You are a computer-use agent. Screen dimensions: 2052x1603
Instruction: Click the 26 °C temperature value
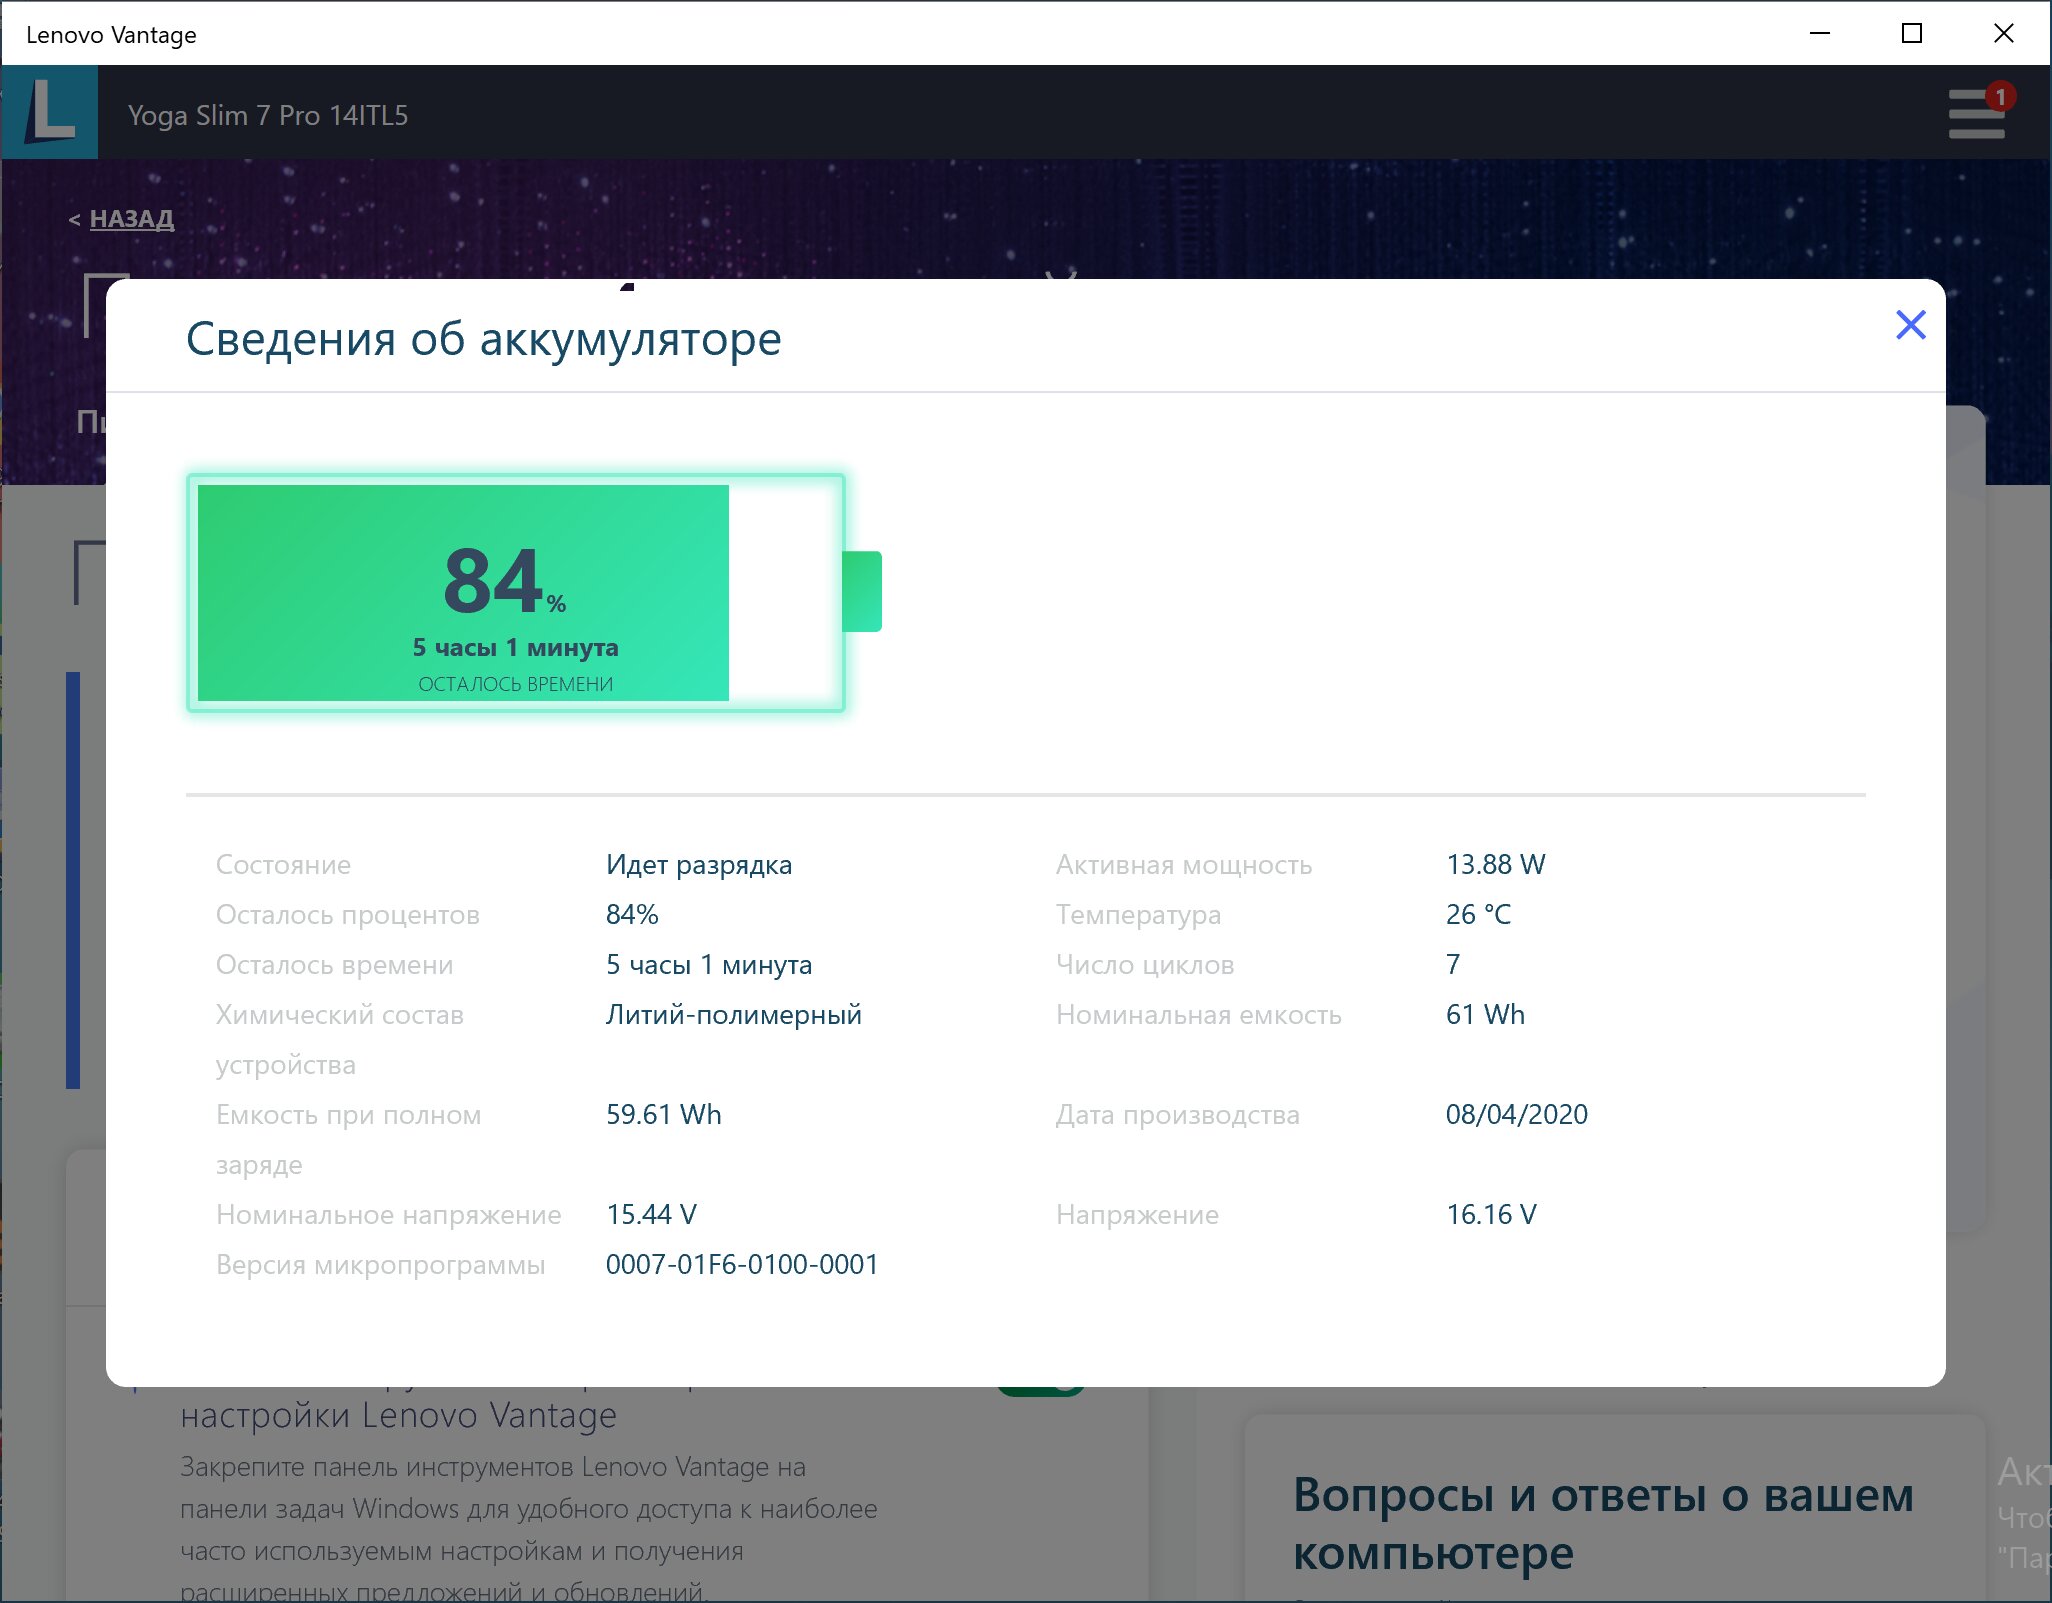click(x=1478, y=915)
